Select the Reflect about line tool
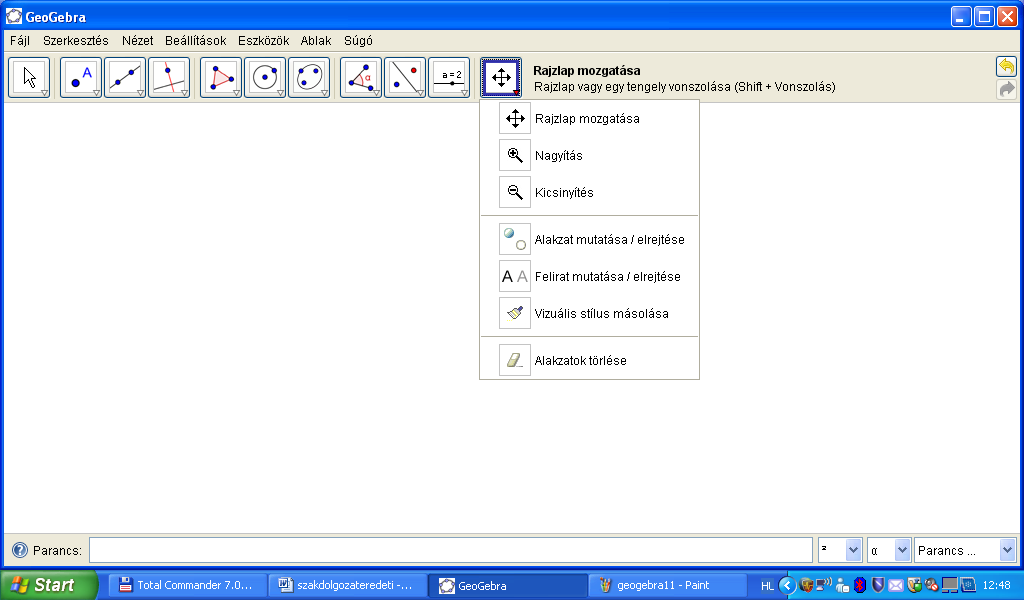Viewport: 1024px width, 600px height. pos(406,78)
